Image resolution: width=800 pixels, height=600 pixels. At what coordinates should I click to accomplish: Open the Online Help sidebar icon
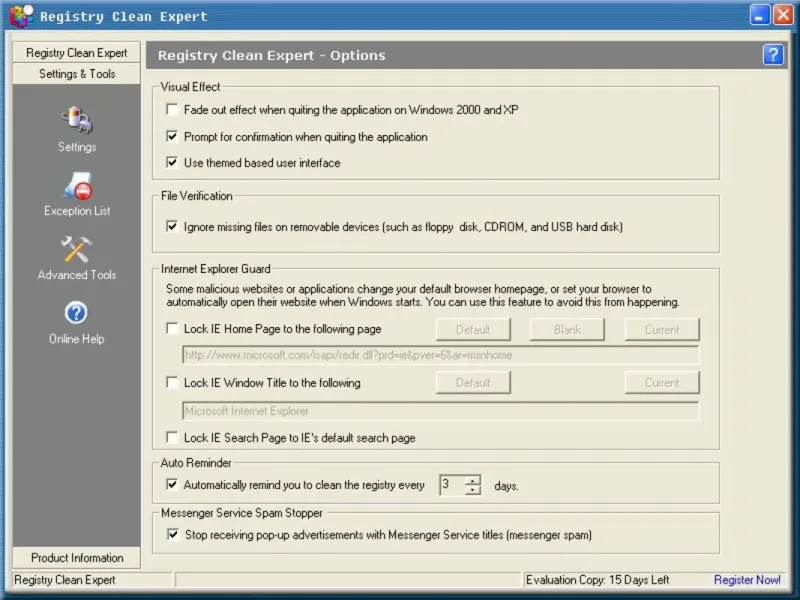(77, 313)
